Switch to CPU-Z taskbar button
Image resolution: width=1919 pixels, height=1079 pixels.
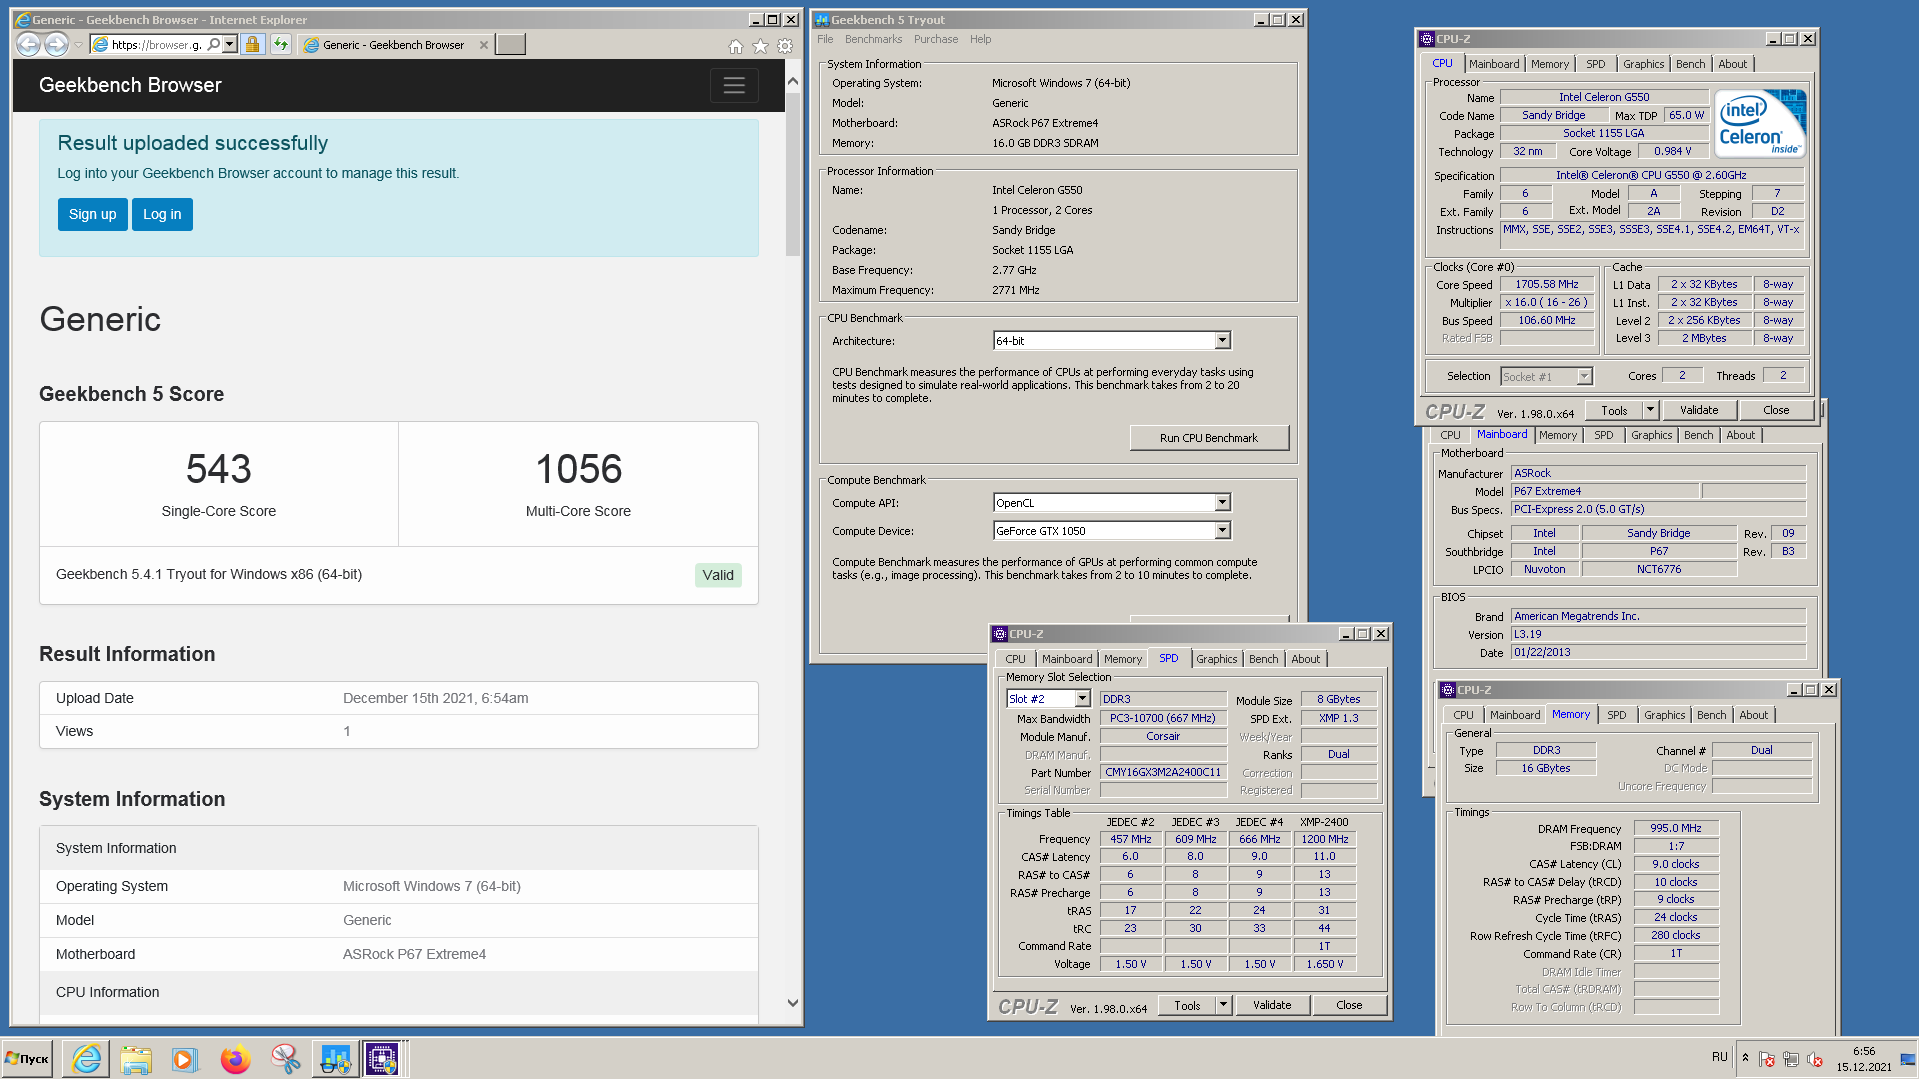(383, 1058)
